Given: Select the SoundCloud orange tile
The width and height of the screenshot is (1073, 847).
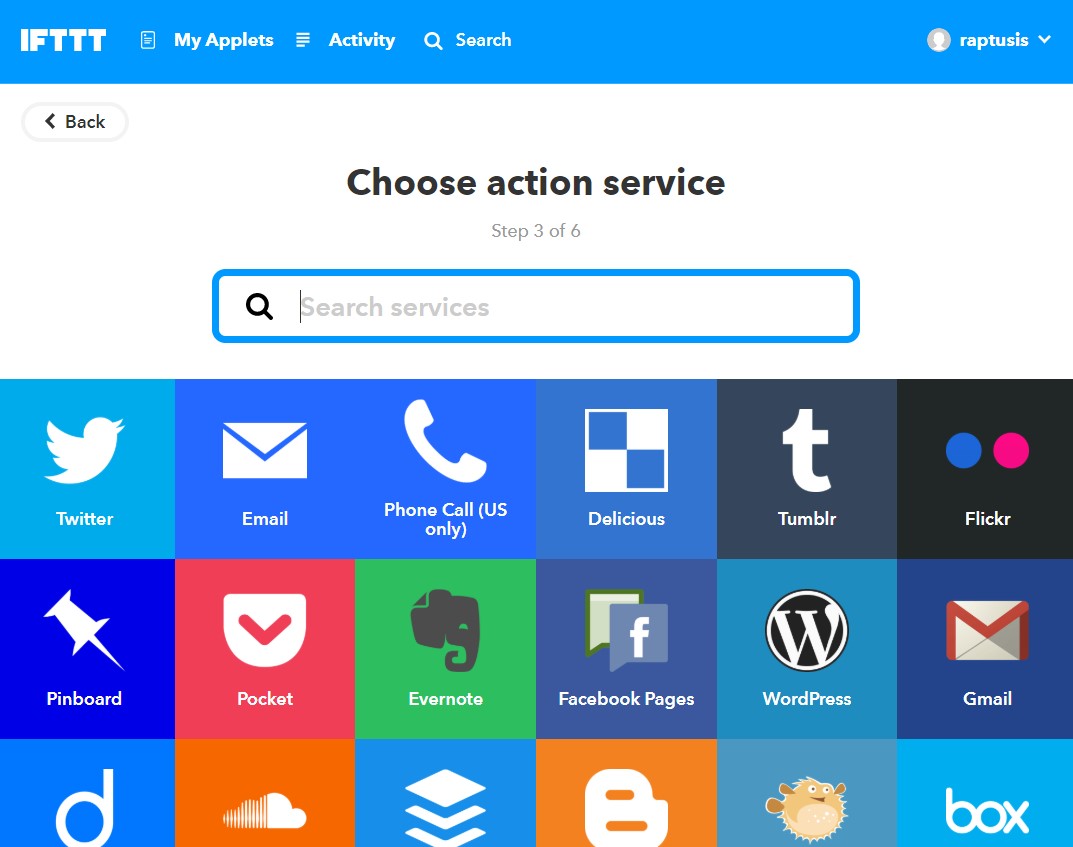Looking at the screenshot, I should tap(265, 793).
